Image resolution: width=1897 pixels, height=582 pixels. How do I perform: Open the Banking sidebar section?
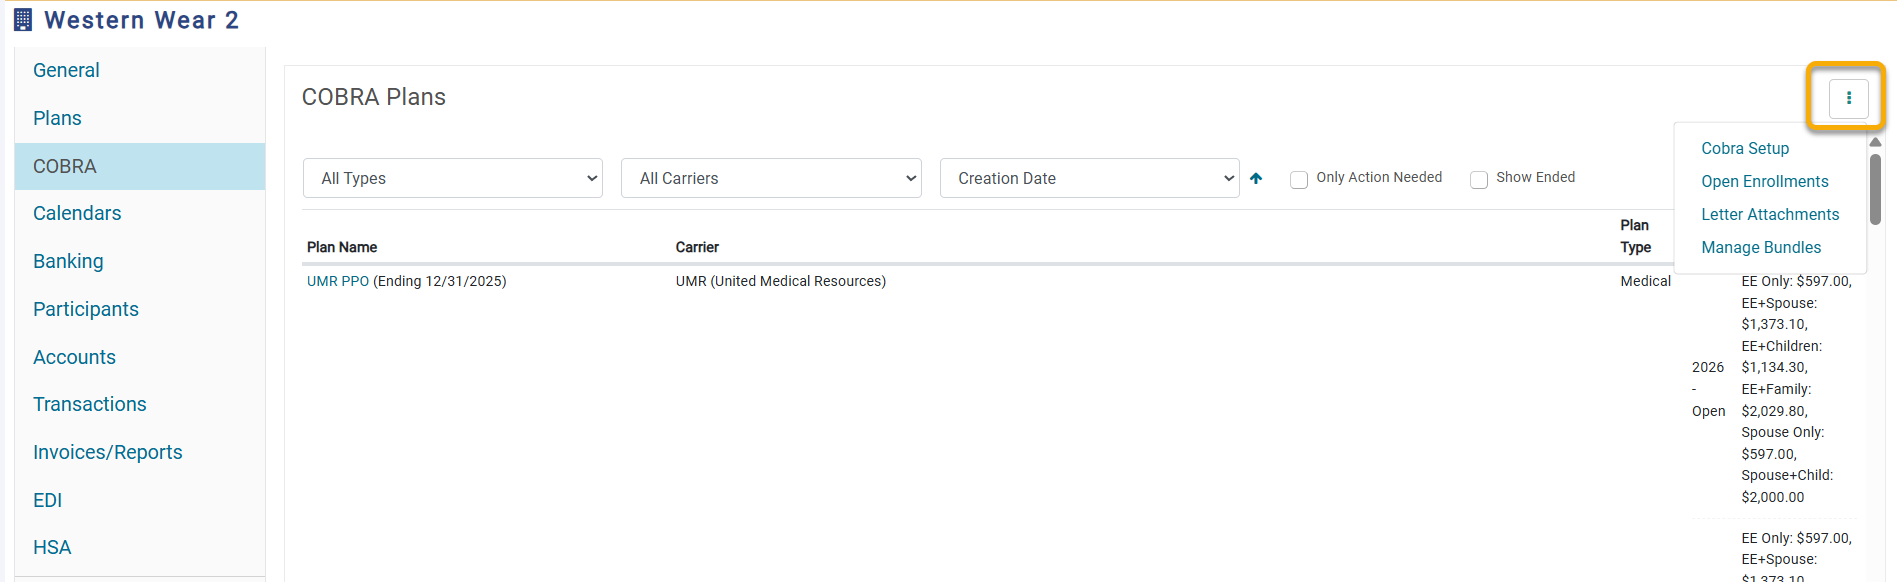click(x=68, y=261)
